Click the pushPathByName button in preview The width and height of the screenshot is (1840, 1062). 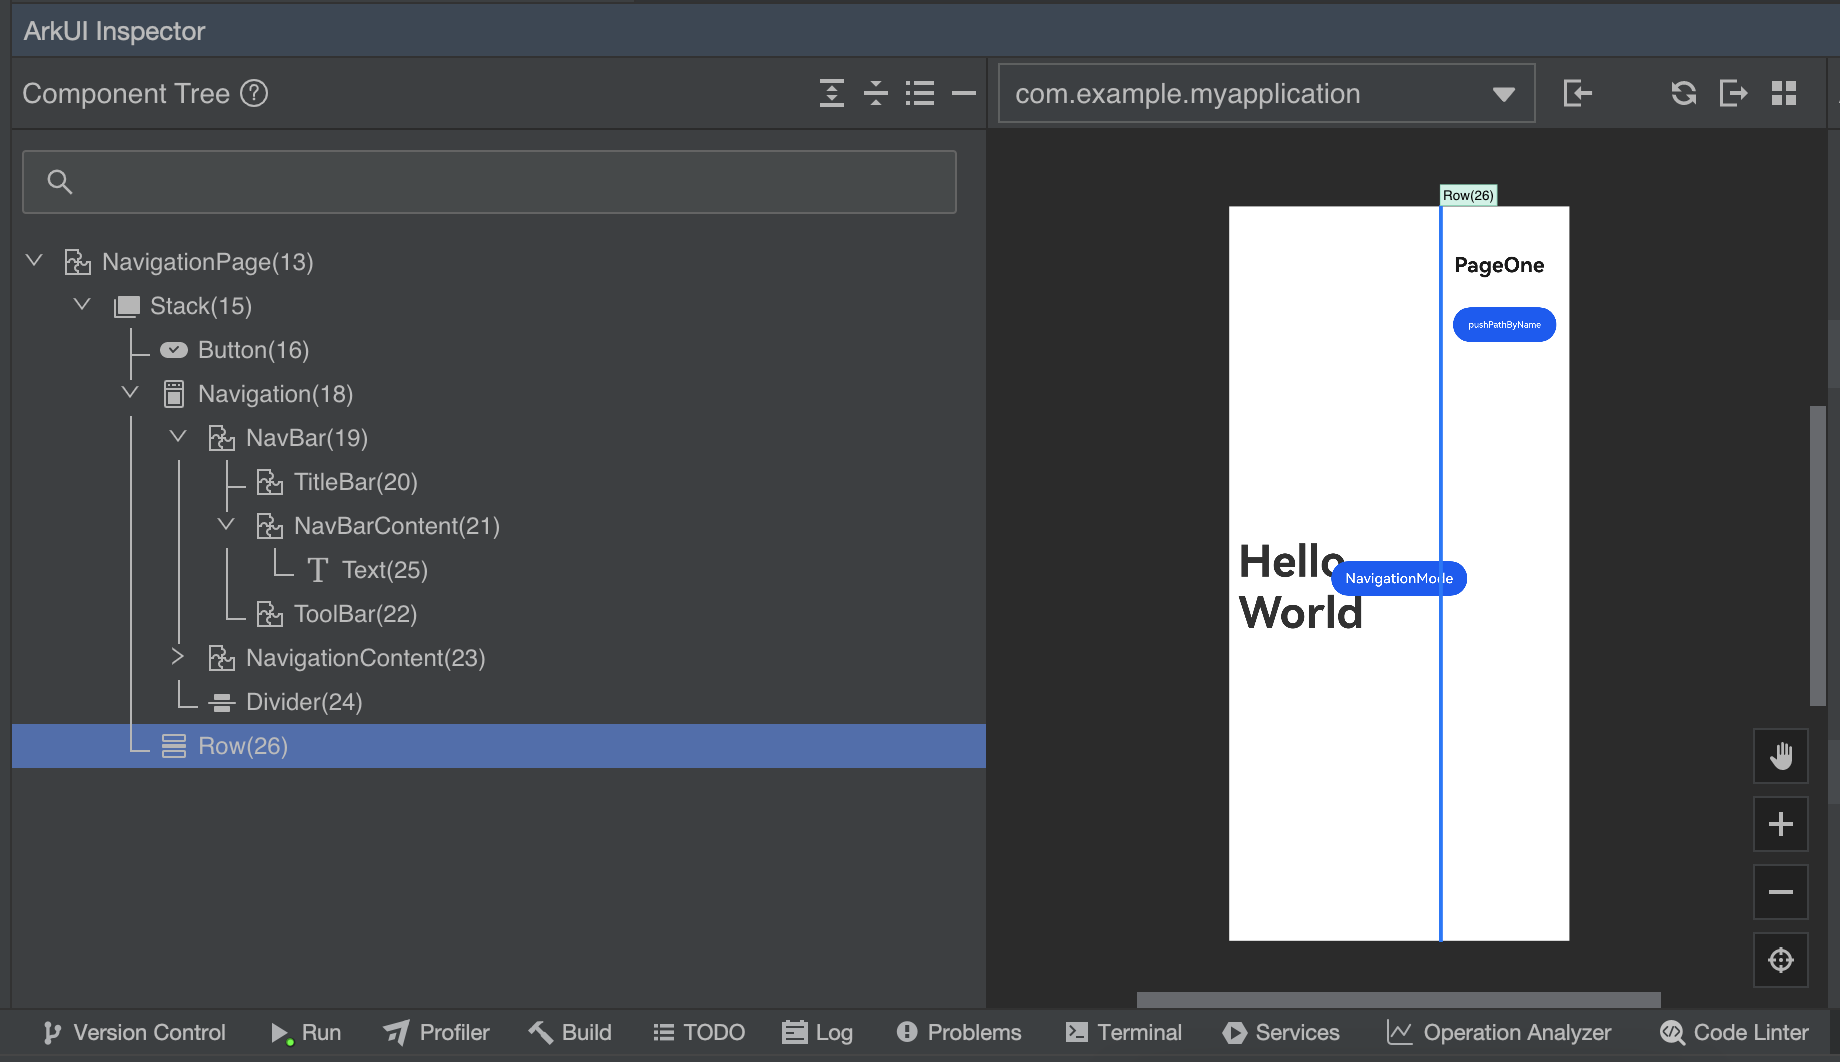(x=1504, y=324)
